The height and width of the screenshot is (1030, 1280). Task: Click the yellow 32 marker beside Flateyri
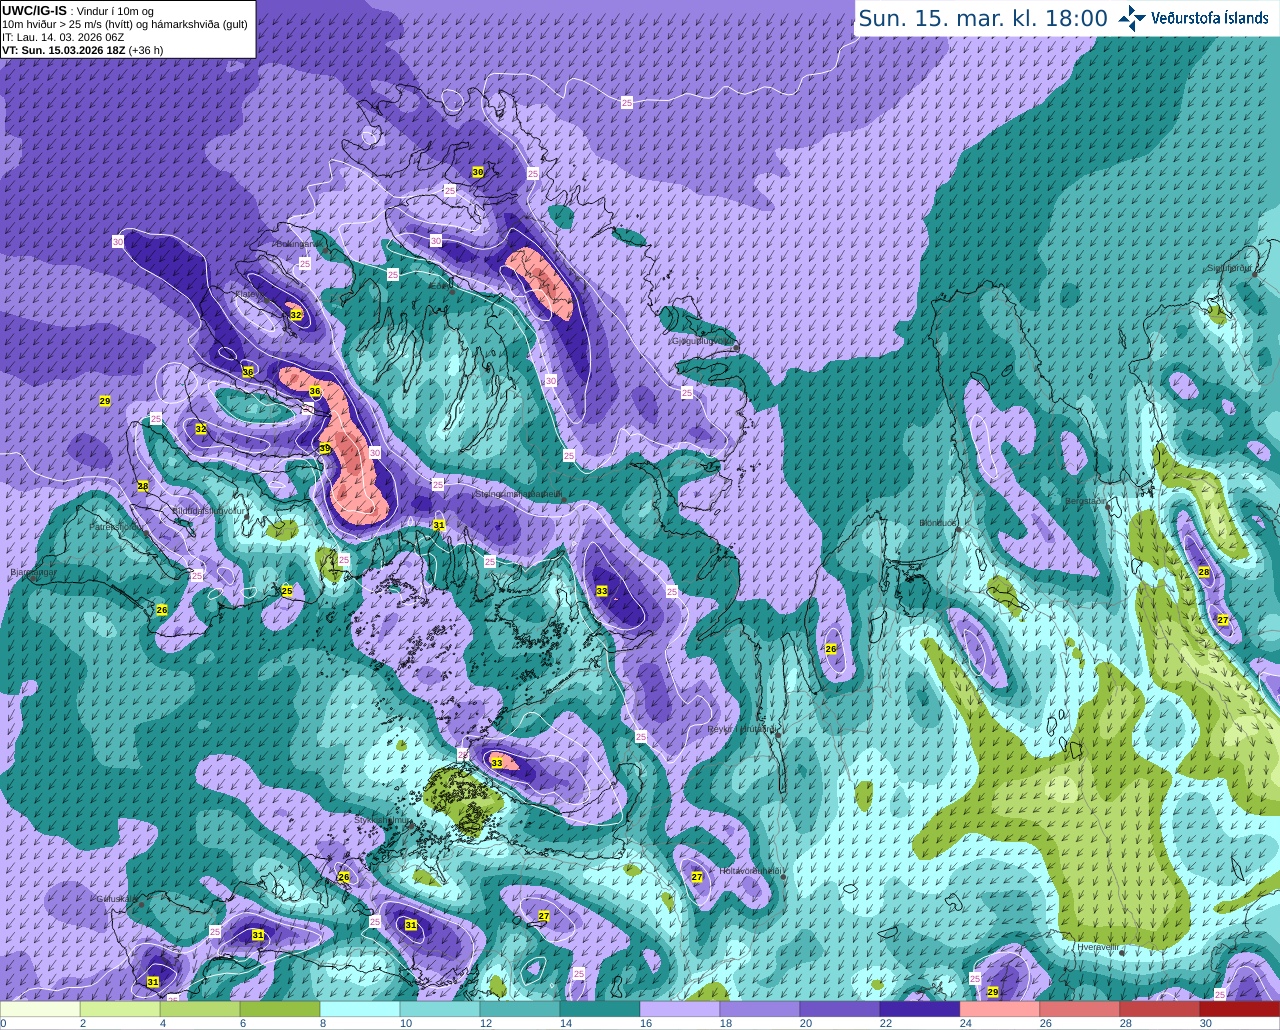[x=296, y=315]
